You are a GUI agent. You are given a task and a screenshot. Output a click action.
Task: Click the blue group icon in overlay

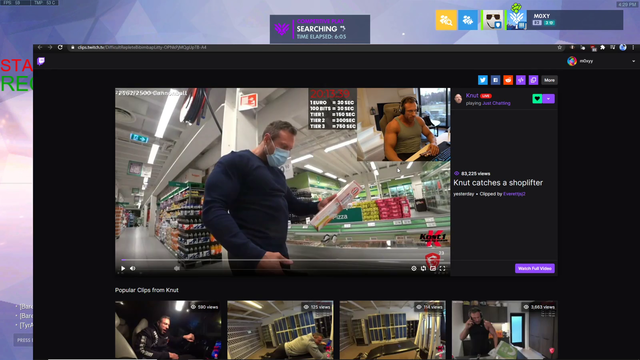point(468,20)
